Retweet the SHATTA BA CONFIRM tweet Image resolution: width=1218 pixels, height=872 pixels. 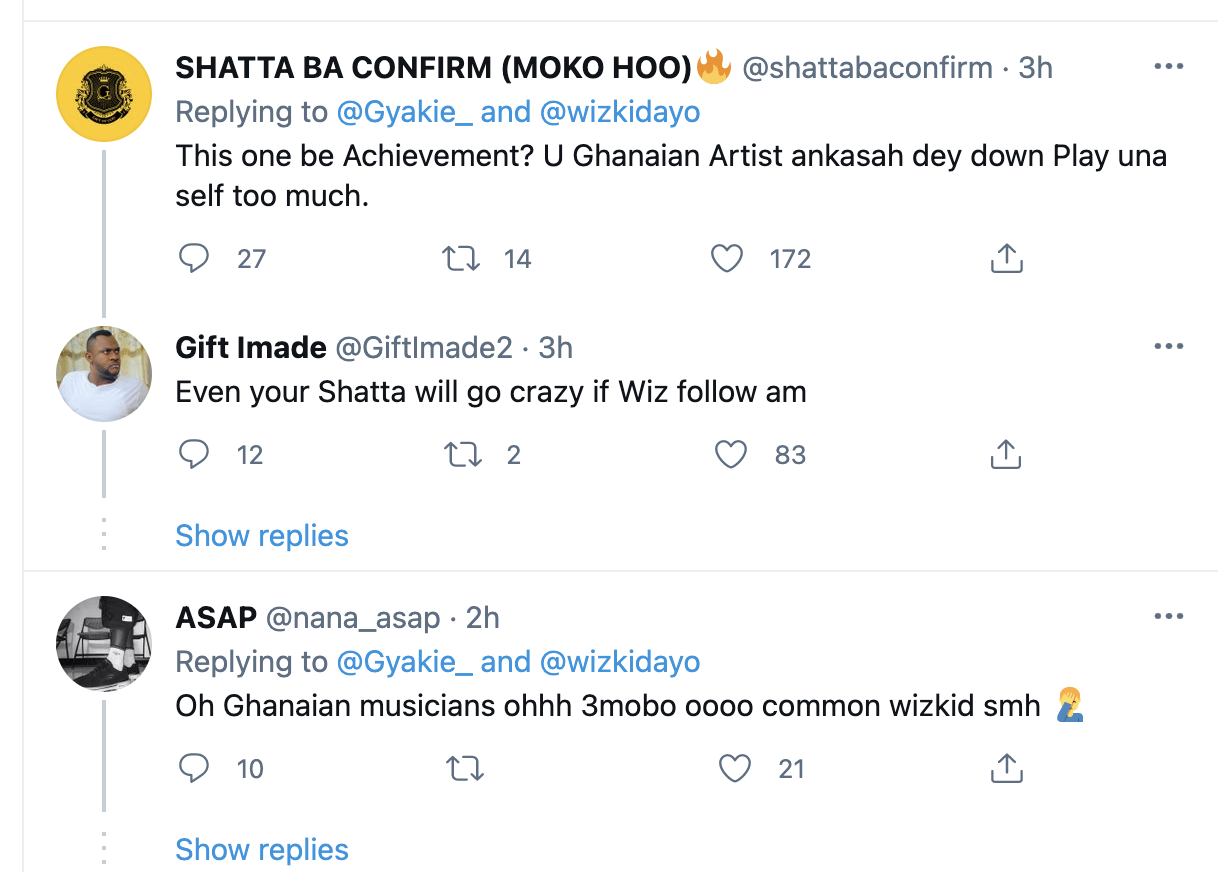click(463, 259)
